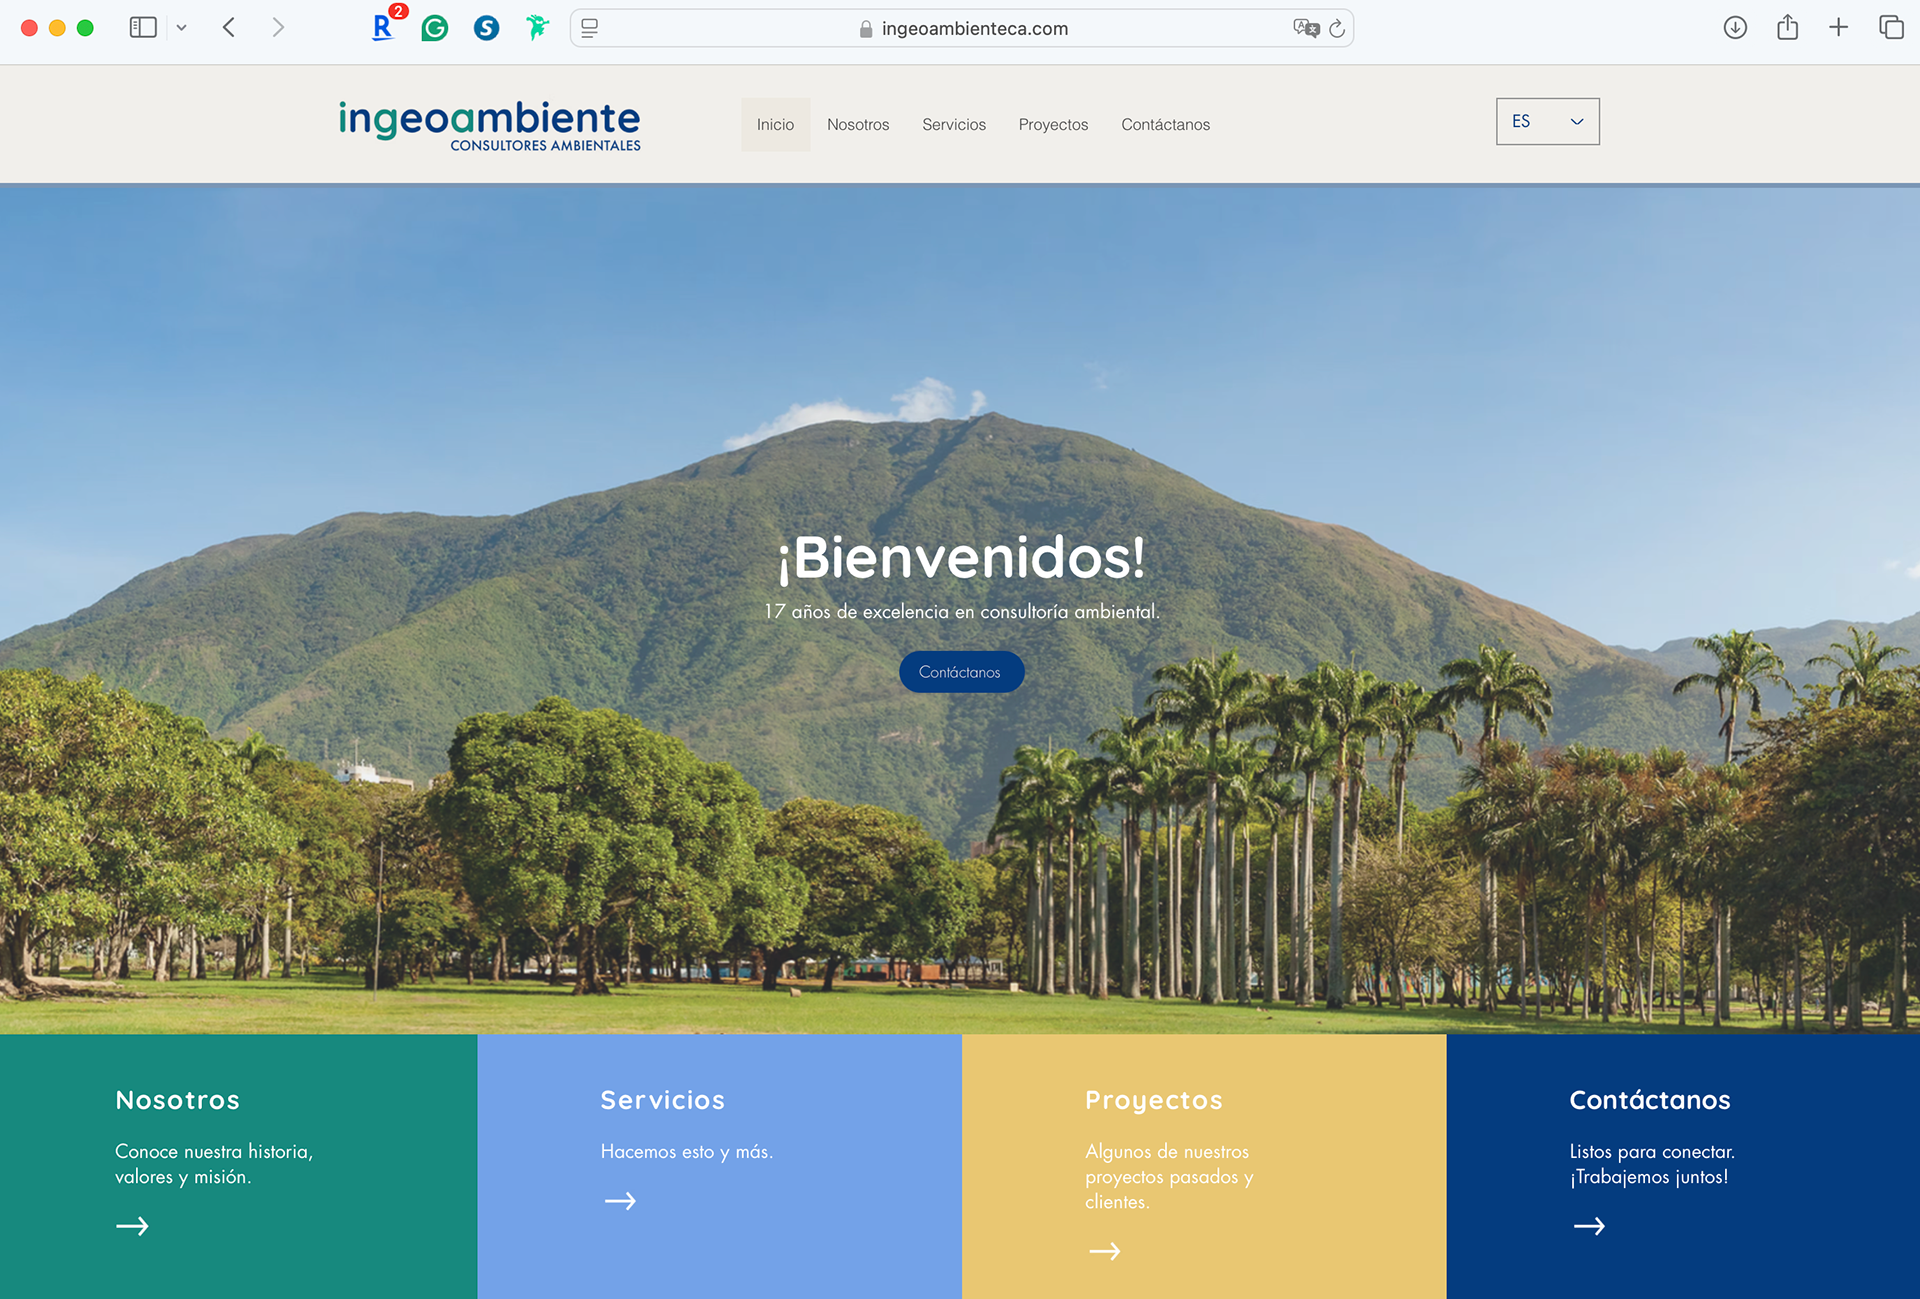Open the R extension with badge
Image resolution: width=1920 pixels, height=1299 pixels.
[383, 27]
